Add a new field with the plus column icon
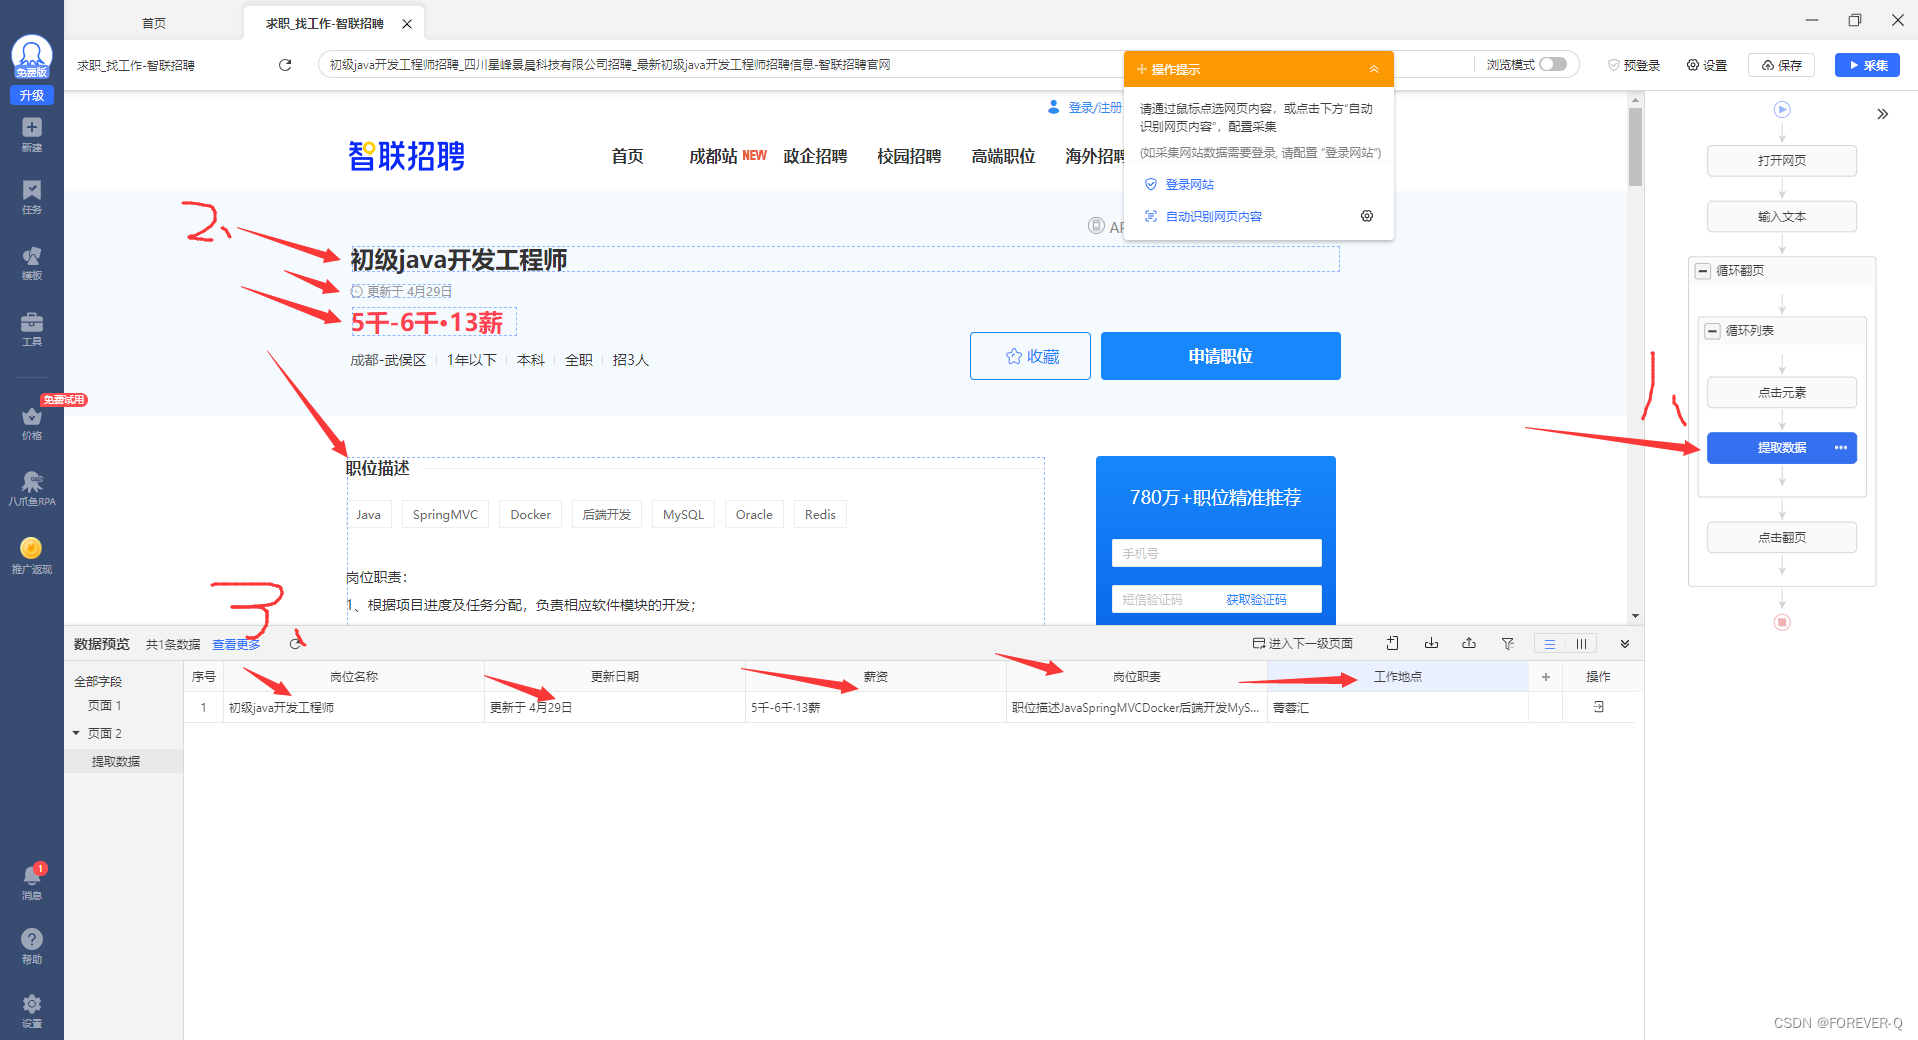The height and width of the screenshot is (1040, 1918). 1546,677
